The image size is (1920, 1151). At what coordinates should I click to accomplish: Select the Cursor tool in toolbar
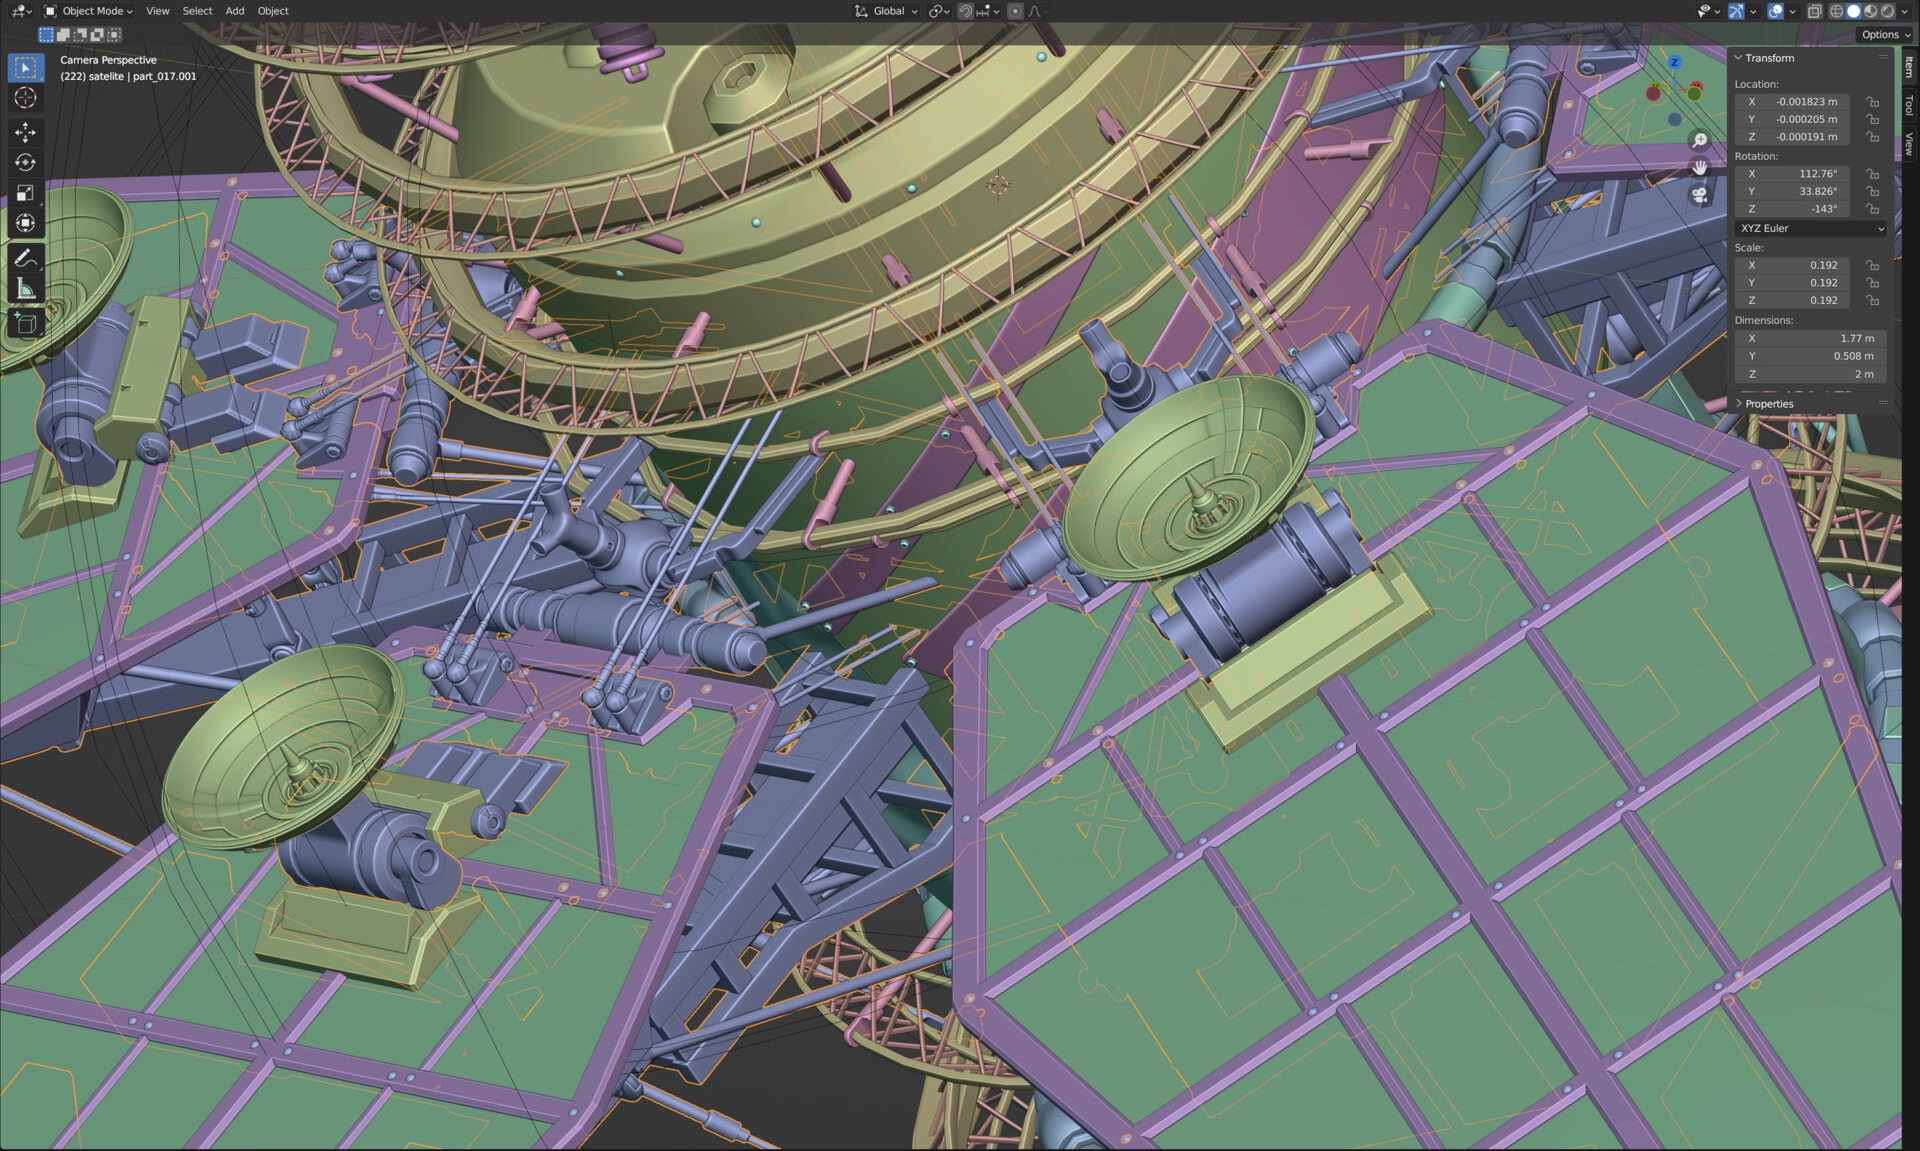point(26,98)
